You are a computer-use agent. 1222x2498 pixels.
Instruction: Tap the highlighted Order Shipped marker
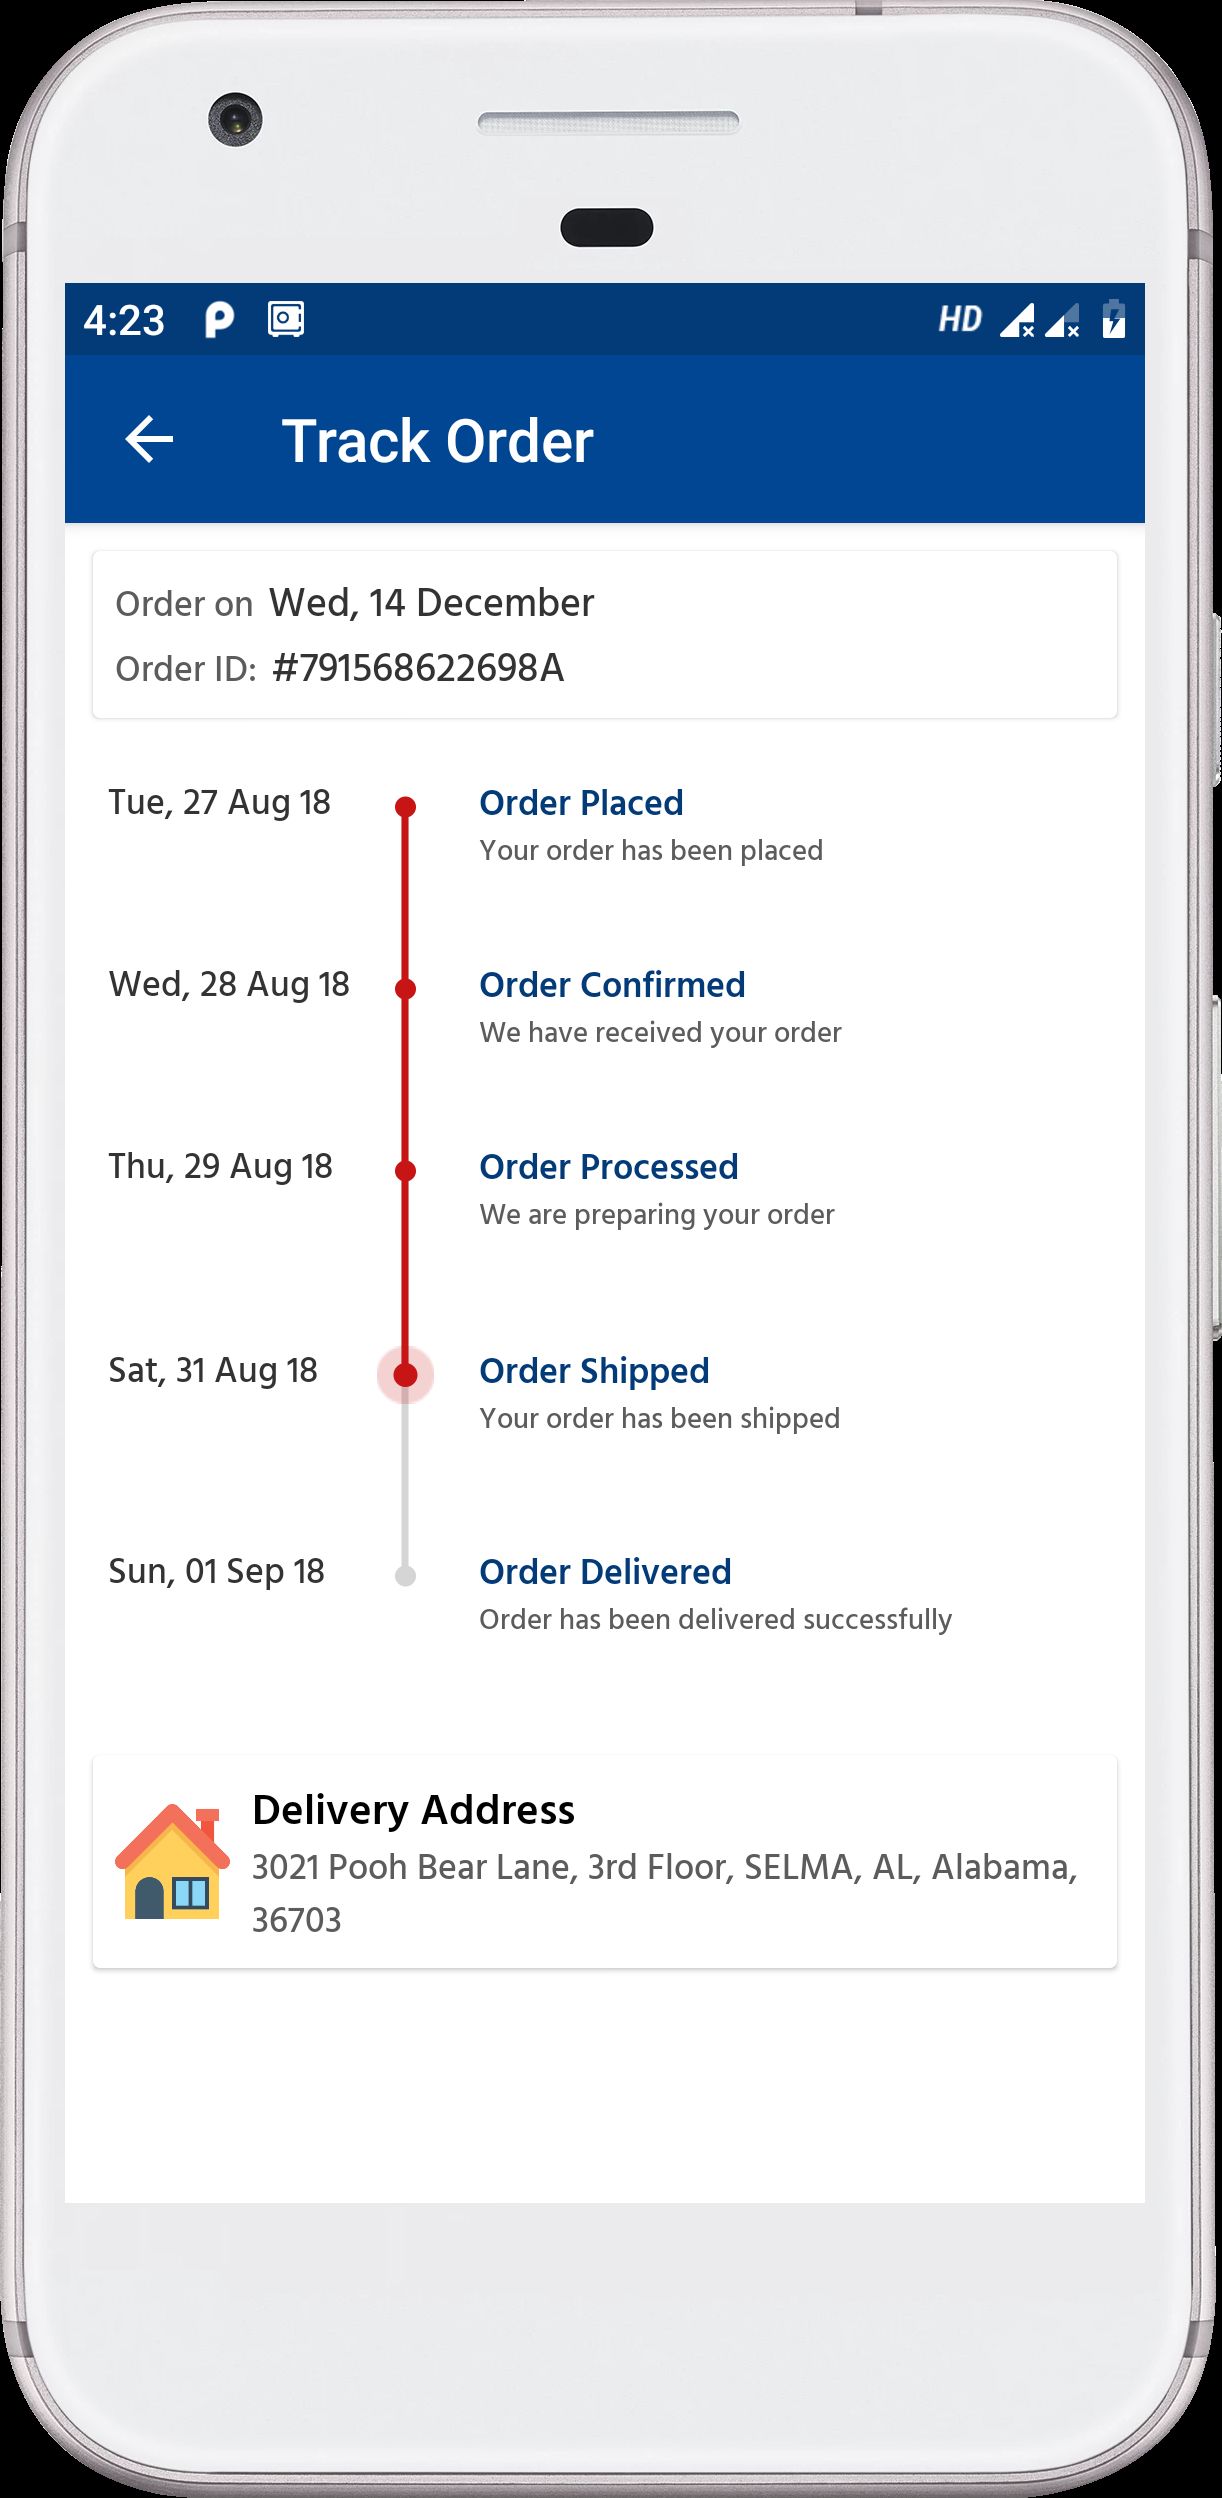(405, 1374)
